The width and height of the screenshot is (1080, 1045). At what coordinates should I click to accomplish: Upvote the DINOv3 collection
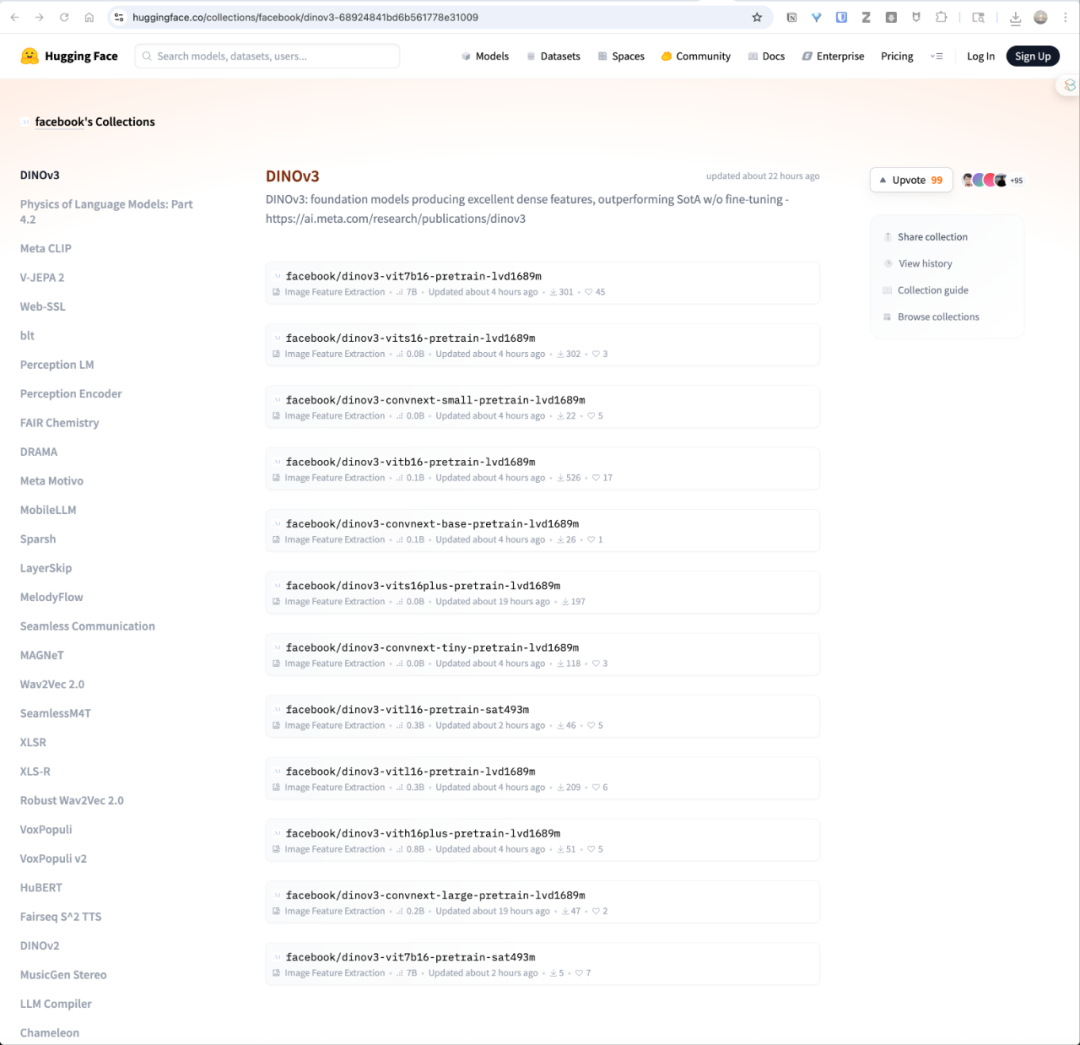click(x=910, y=180)
